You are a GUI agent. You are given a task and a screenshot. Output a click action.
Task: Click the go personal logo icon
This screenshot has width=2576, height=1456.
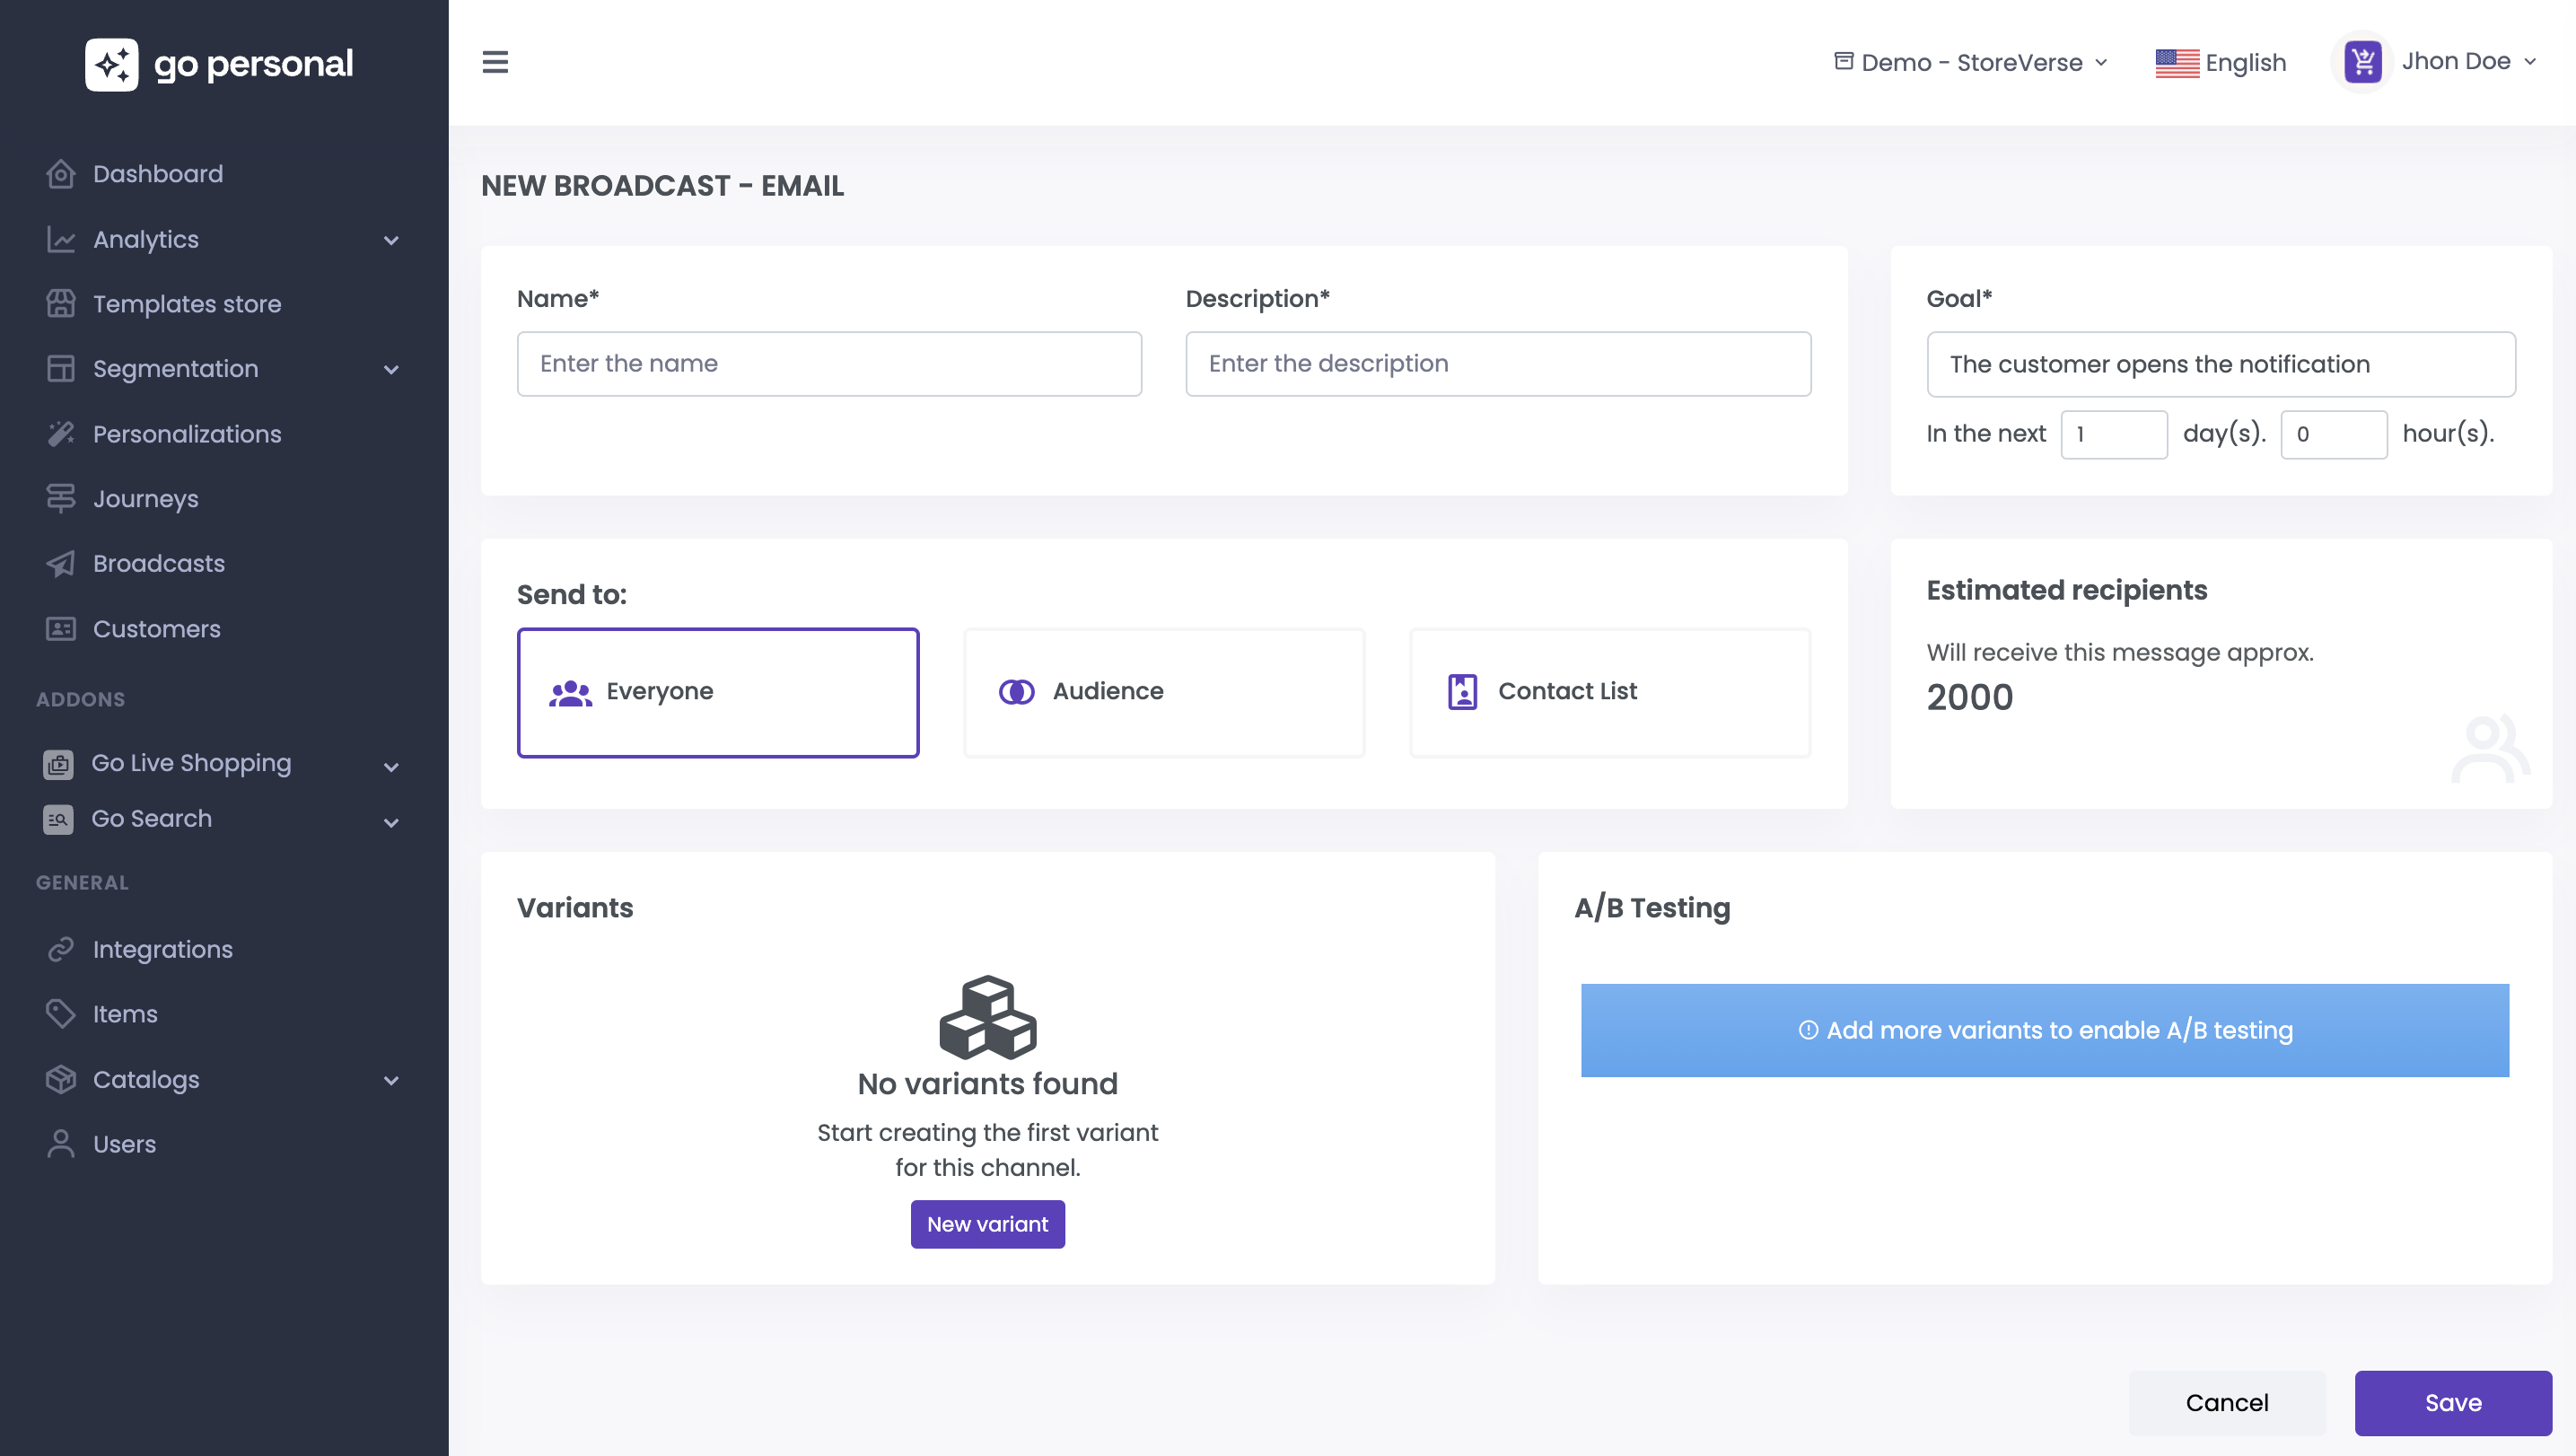click(111, 65)
